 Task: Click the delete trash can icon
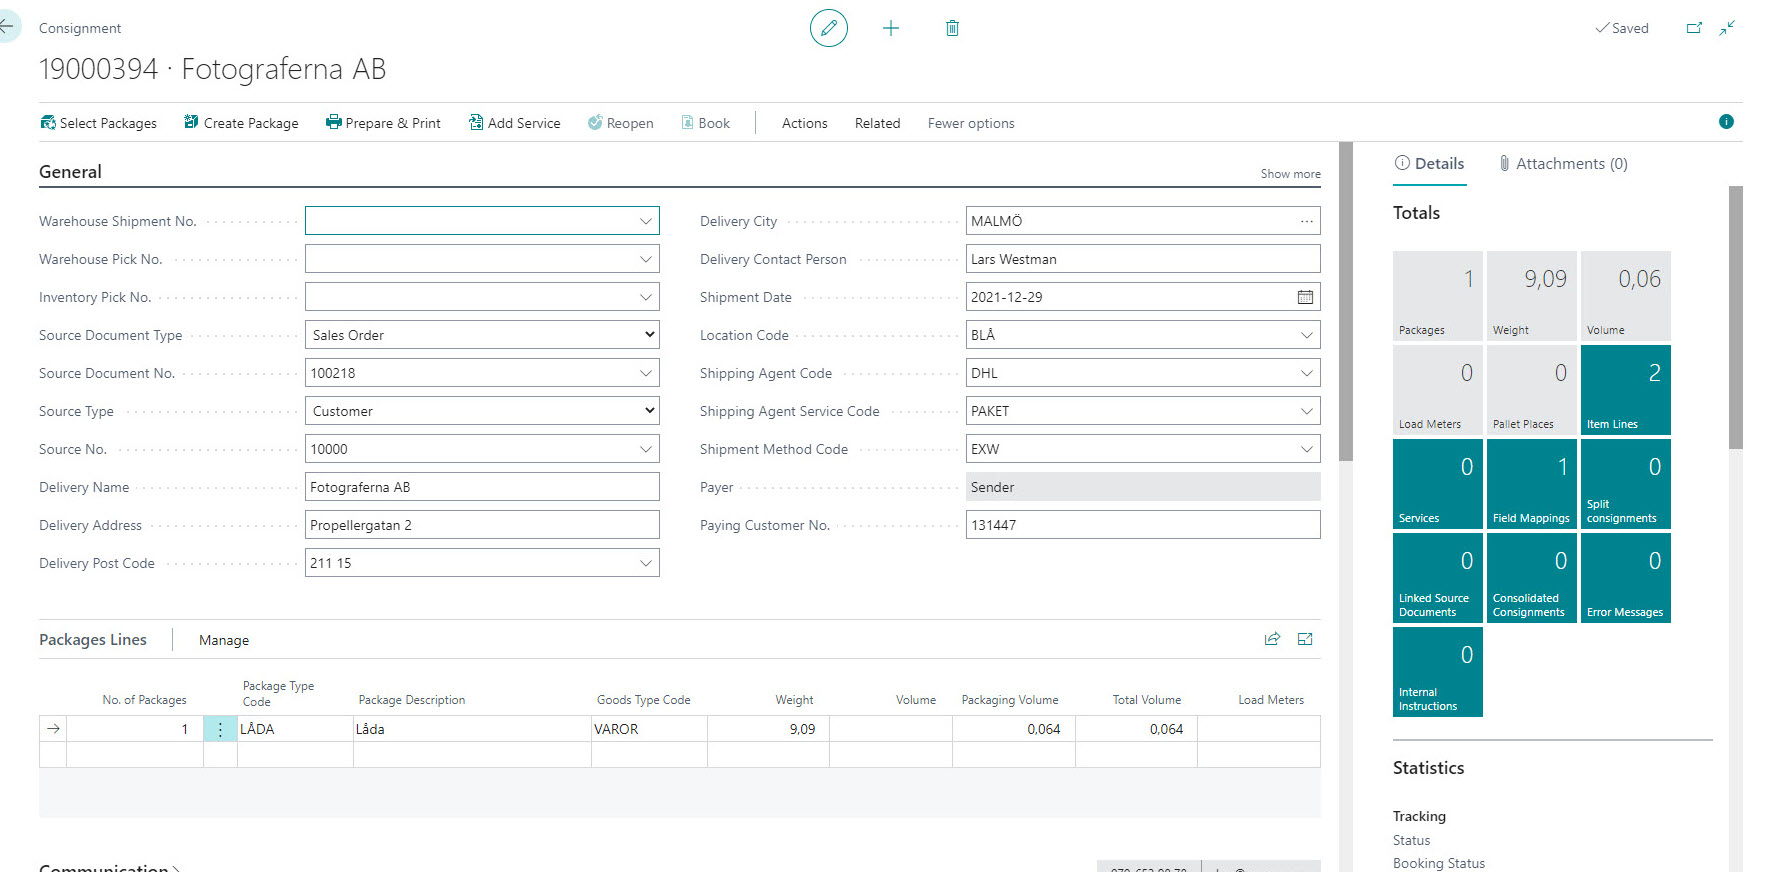click(952, 28)
